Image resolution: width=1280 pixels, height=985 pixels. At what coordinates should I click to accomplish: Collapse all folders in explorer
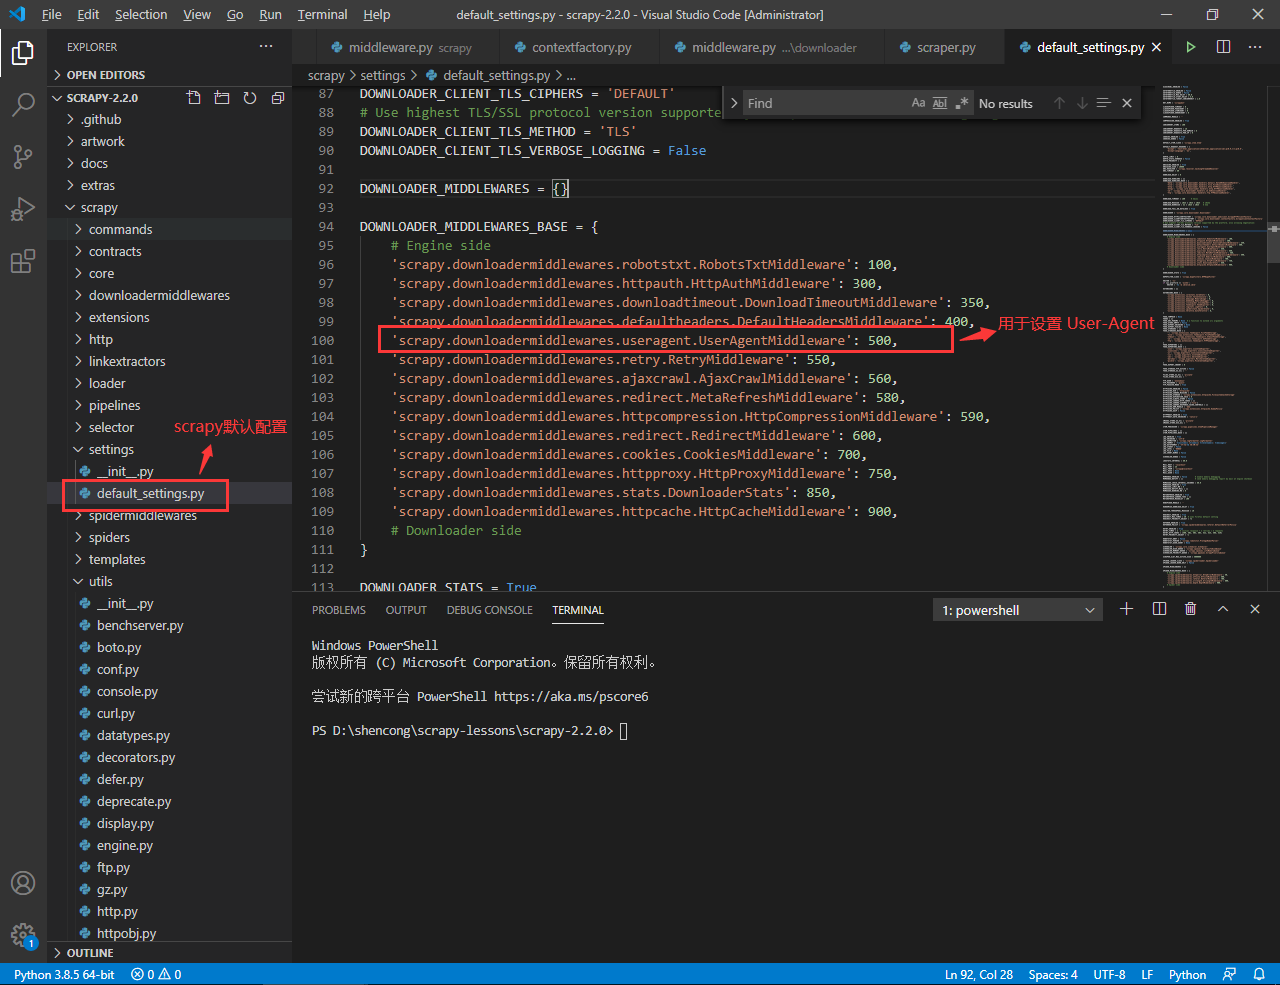278,98
